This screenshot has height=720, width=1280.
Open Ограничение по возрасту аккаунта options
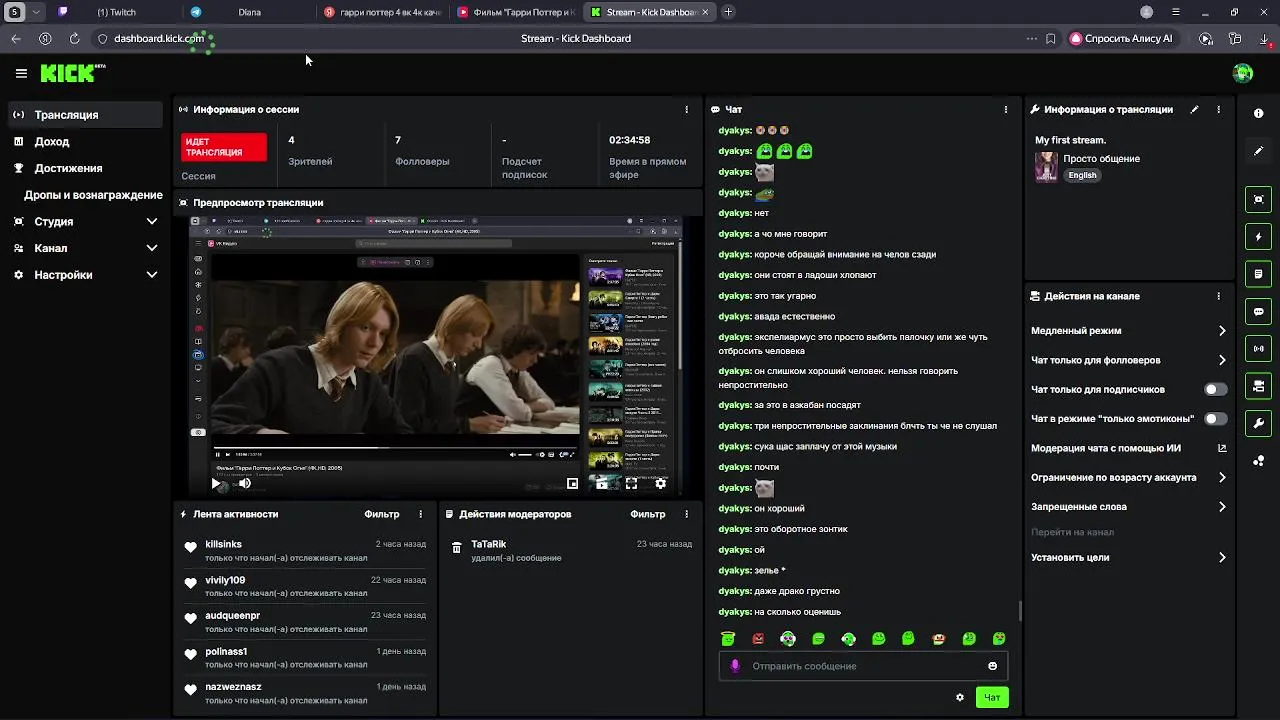coord(1128,478)
